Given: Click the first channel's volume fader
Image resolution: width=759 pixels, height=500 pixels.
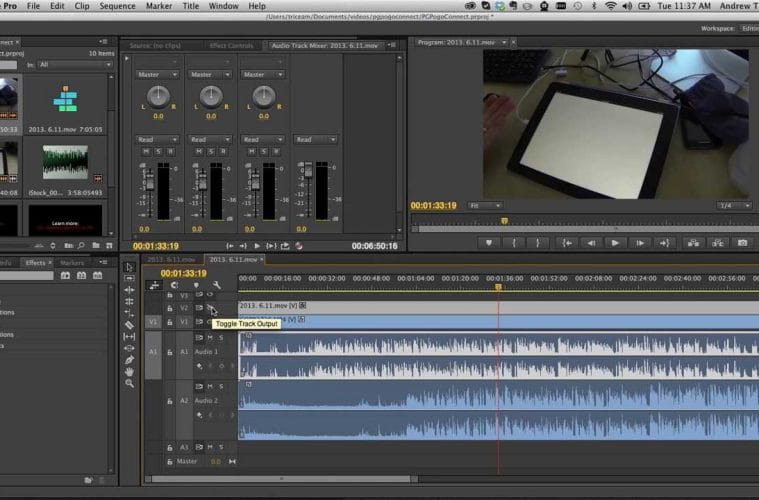Looking at the screenshot, I should (x=152, y=183).
